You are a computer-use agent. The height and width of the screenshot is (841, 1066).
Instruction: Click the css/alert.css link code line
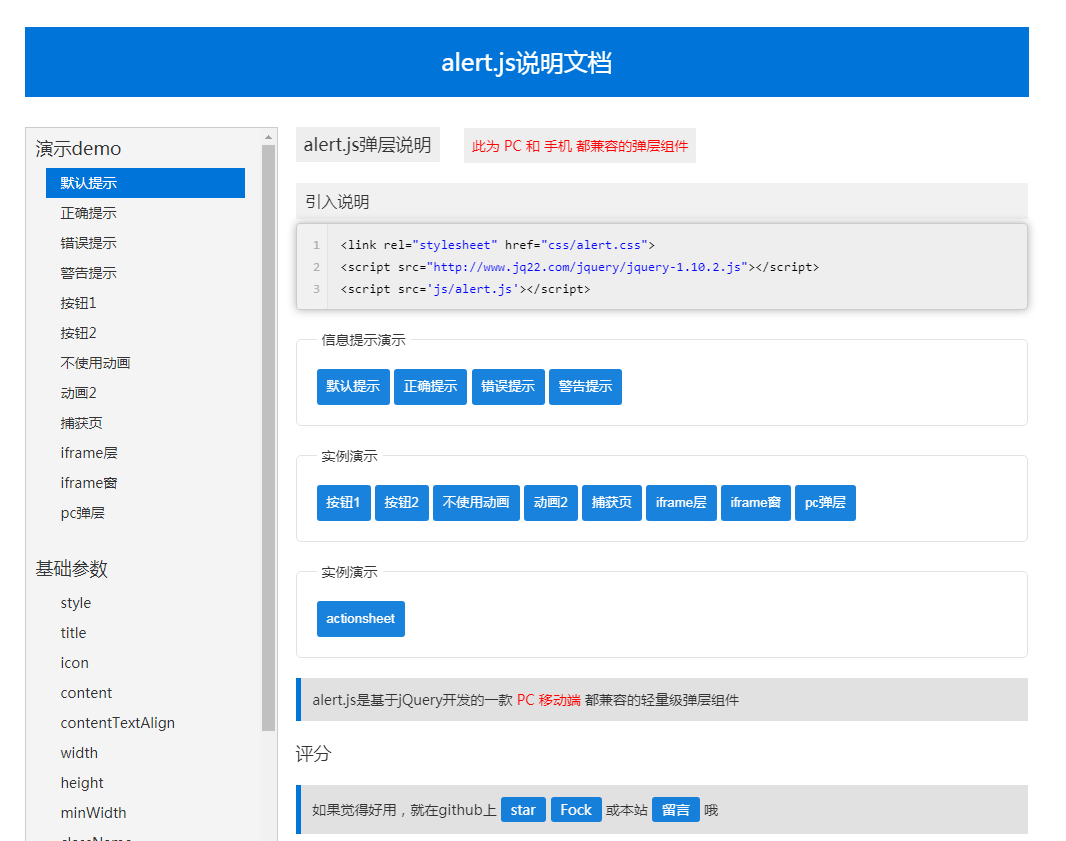[x=498, y=245]
